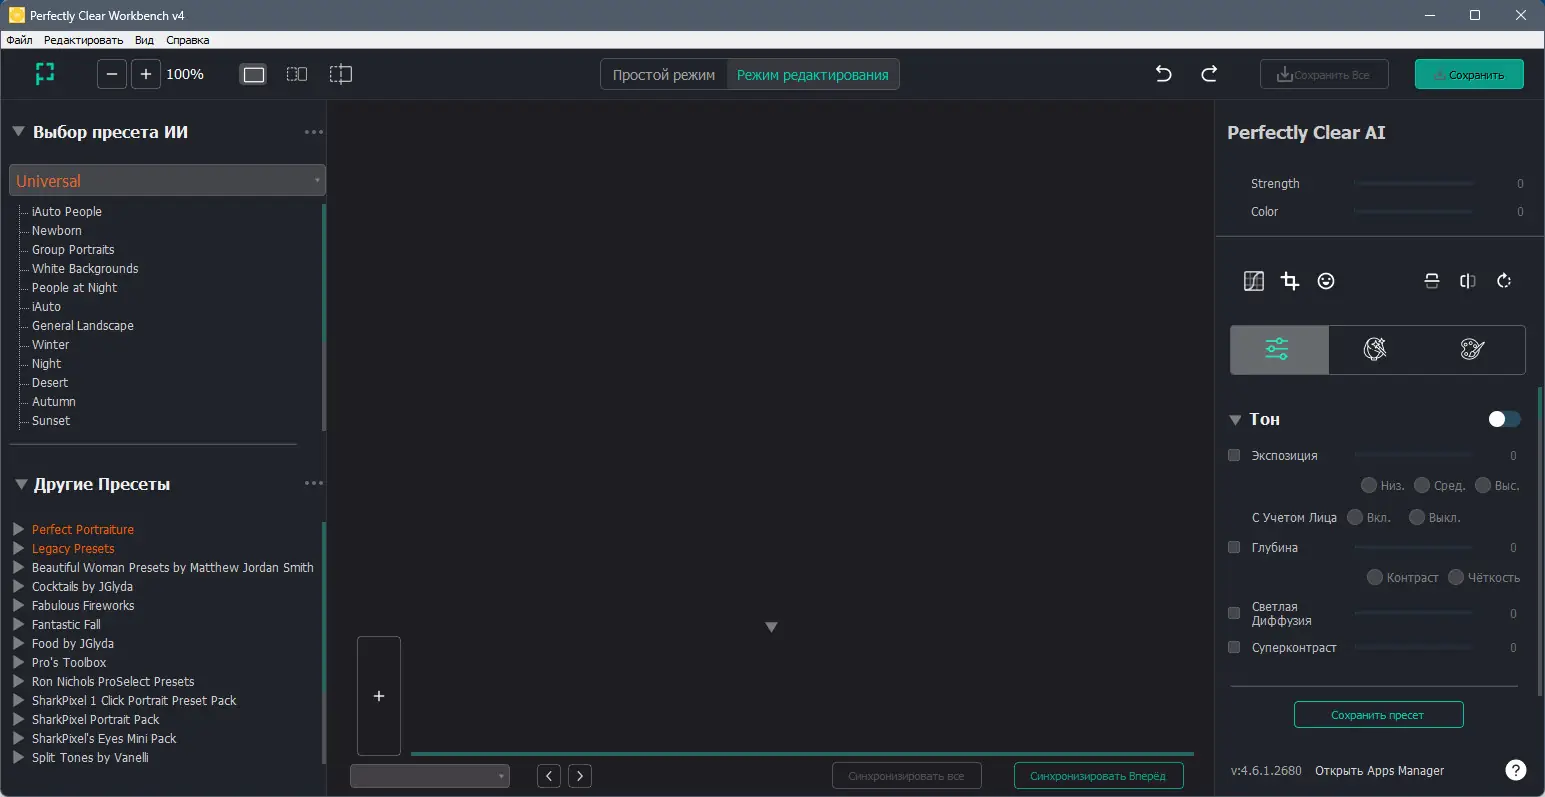This screenshot has height=797, width=1545.
Task: Select the Выс. radio option
Action: [x=1483, y=485]
